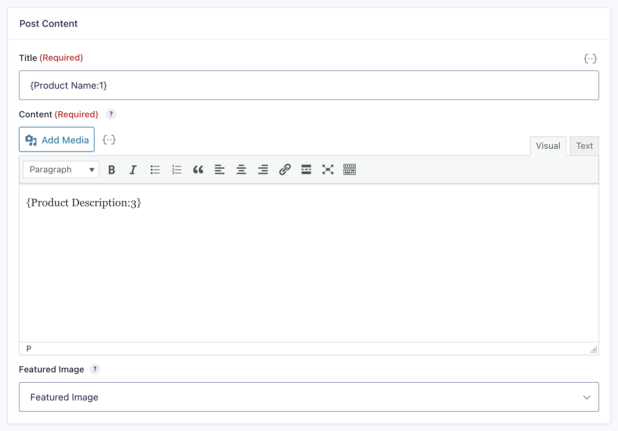Click the Add Media button

pyautogui.click(x=57, y=139)
